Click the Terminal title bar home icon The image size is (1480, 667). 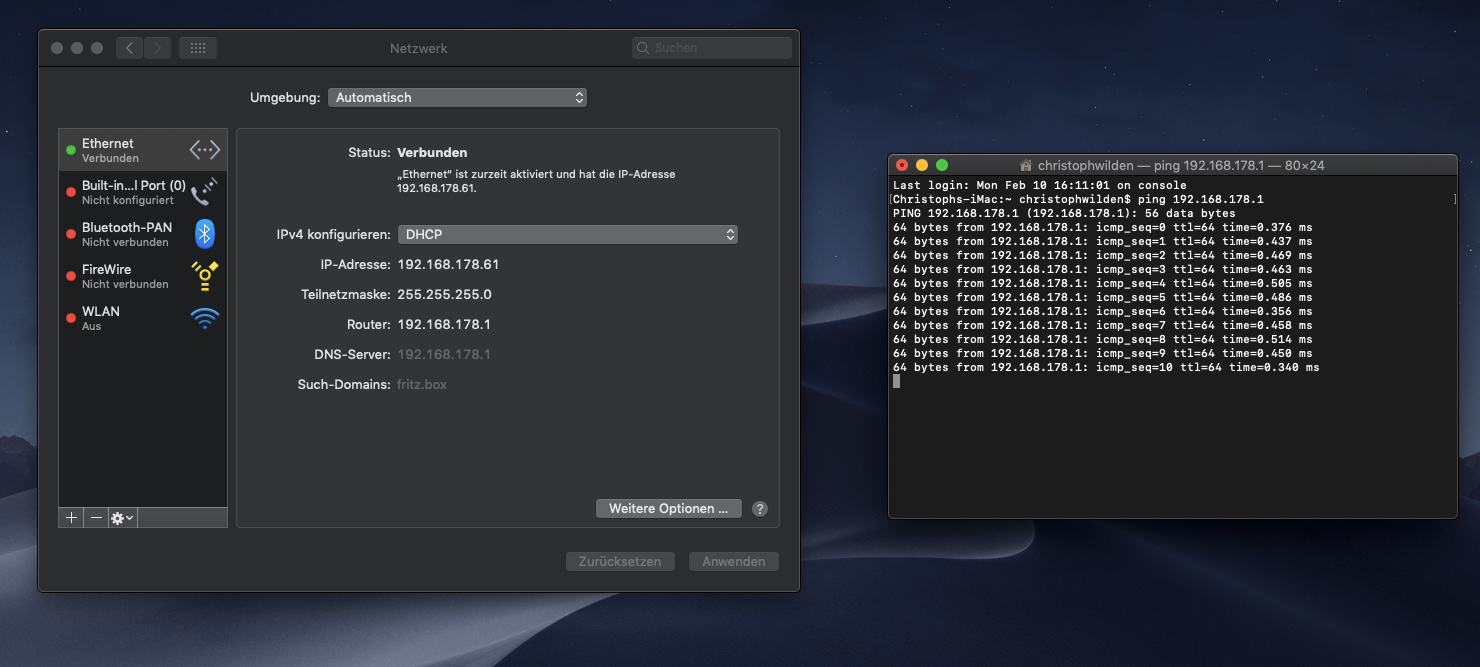1026,165
